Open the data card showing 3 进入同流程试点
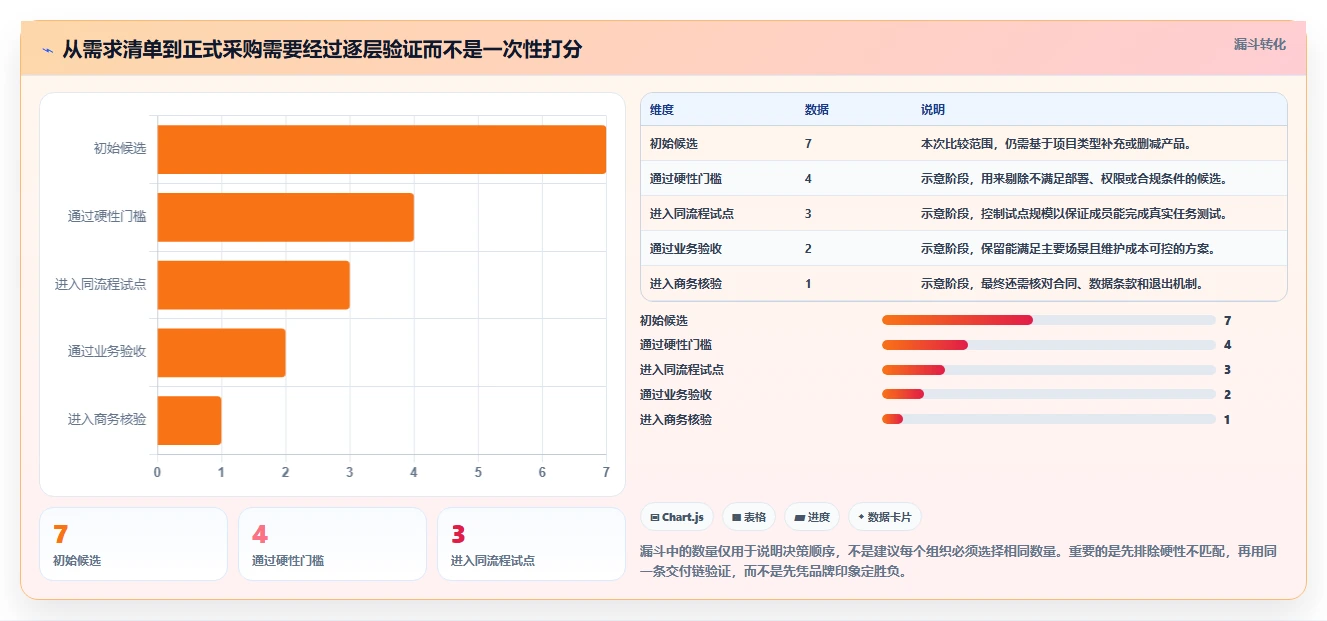Viewport: 1327px width, 621px height. tap(531, 544)
